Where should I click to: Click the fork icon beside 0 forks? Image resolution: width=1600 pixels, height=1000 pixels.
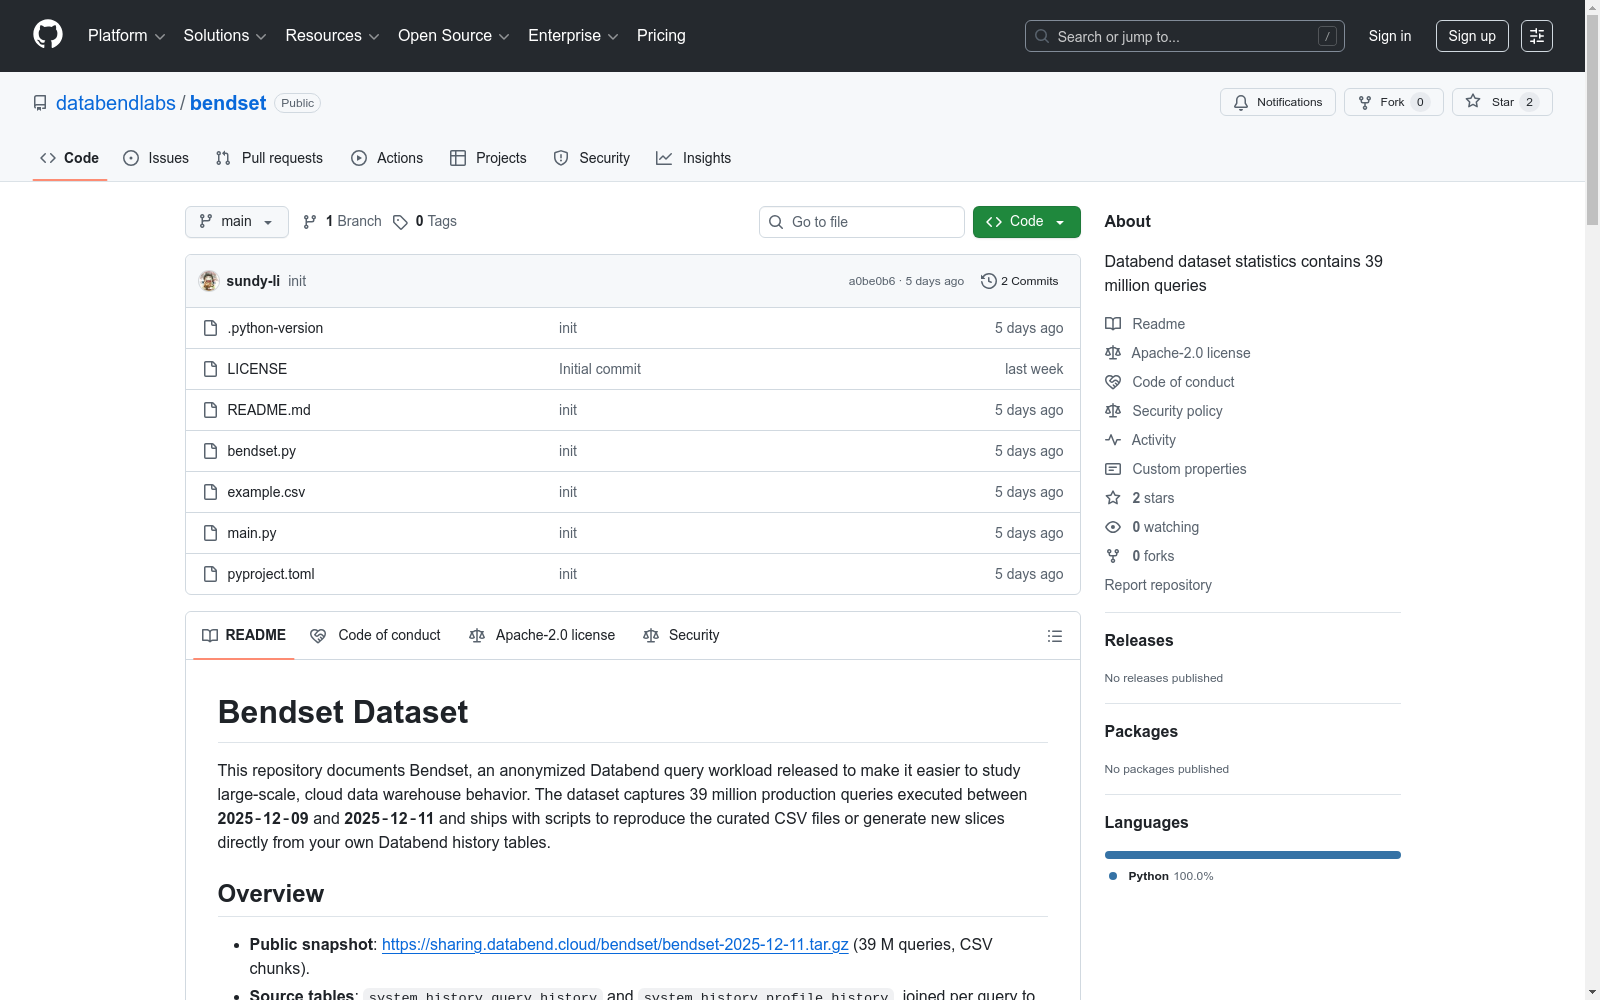pos(1113,556)
